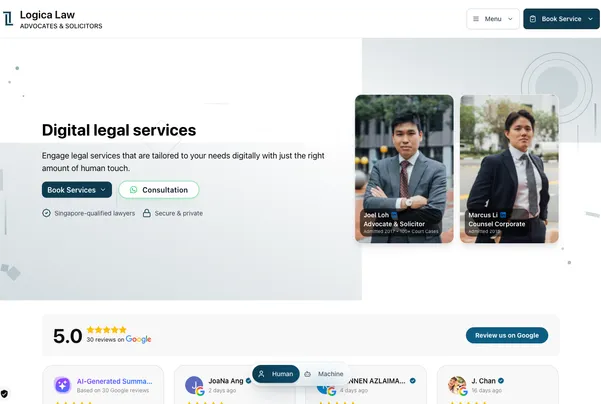601x404 pixels.
Task: Click the 2 days ago review date
Action: tap(222, 391)
